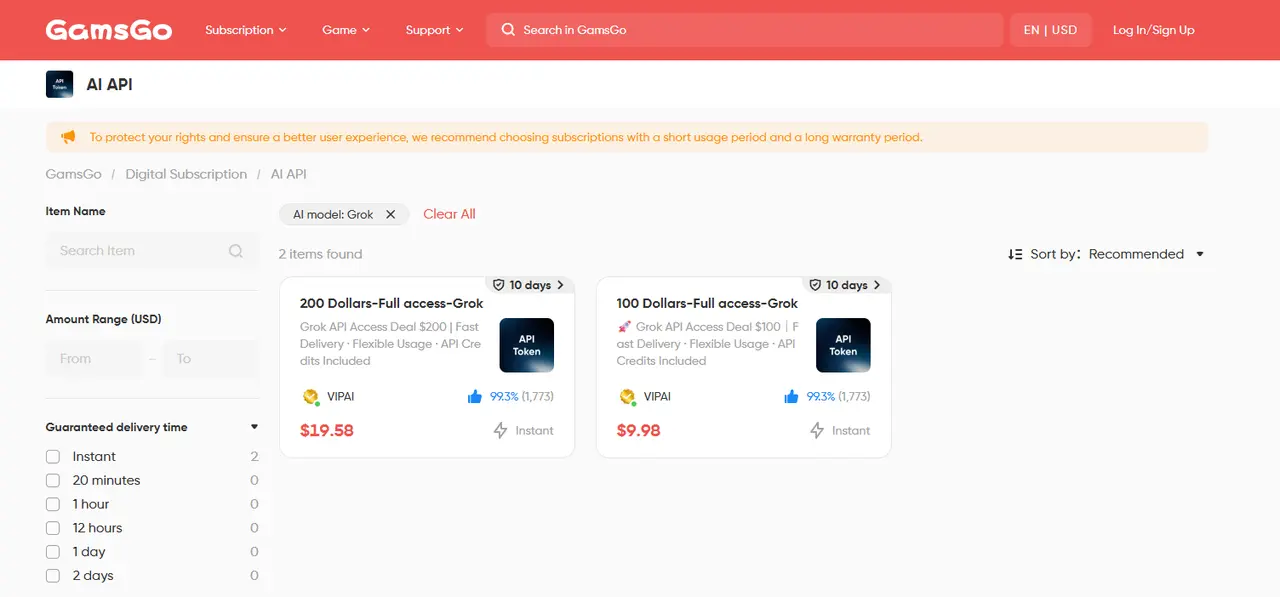Click lightning Instant icon on $9.98 card

click(817, 431)
